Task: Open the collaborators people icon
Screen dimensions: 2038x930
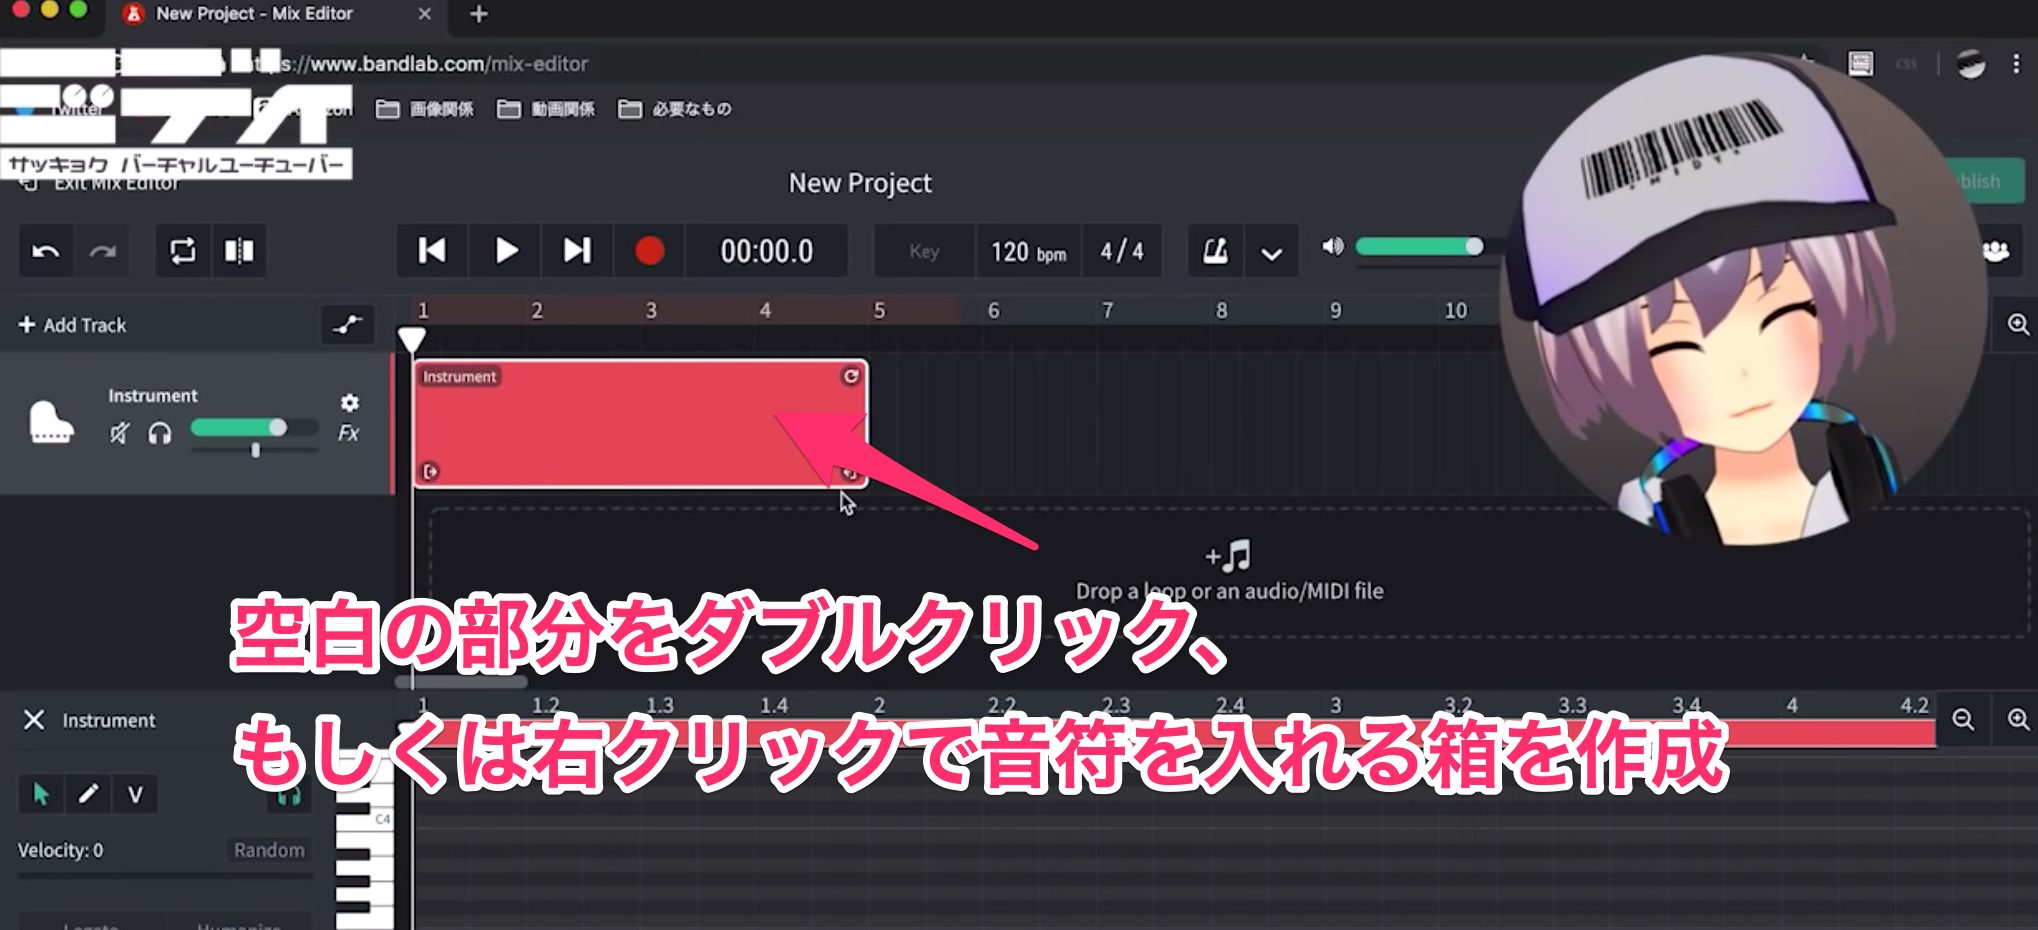Action: (1996, 251)
